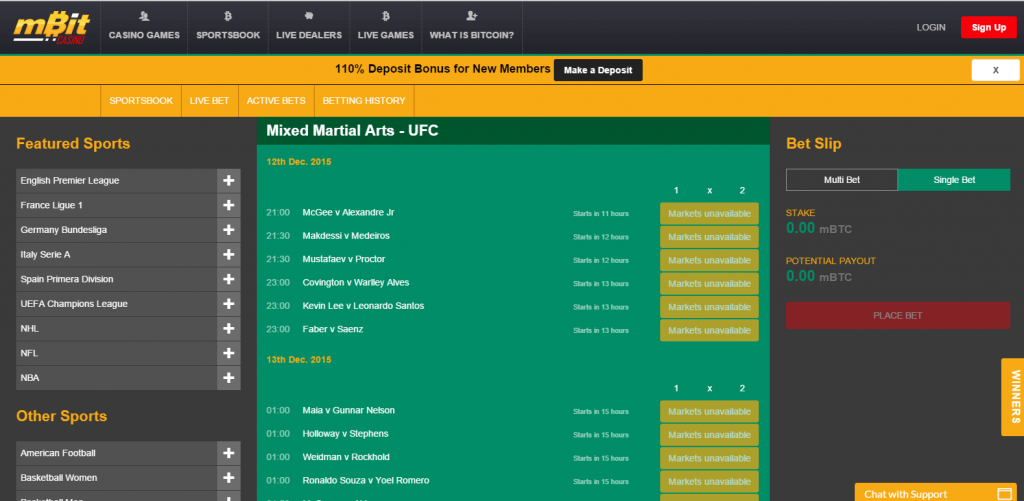Click Markets unavailable for Weidman v Rockhold

[x=709, y=458]
